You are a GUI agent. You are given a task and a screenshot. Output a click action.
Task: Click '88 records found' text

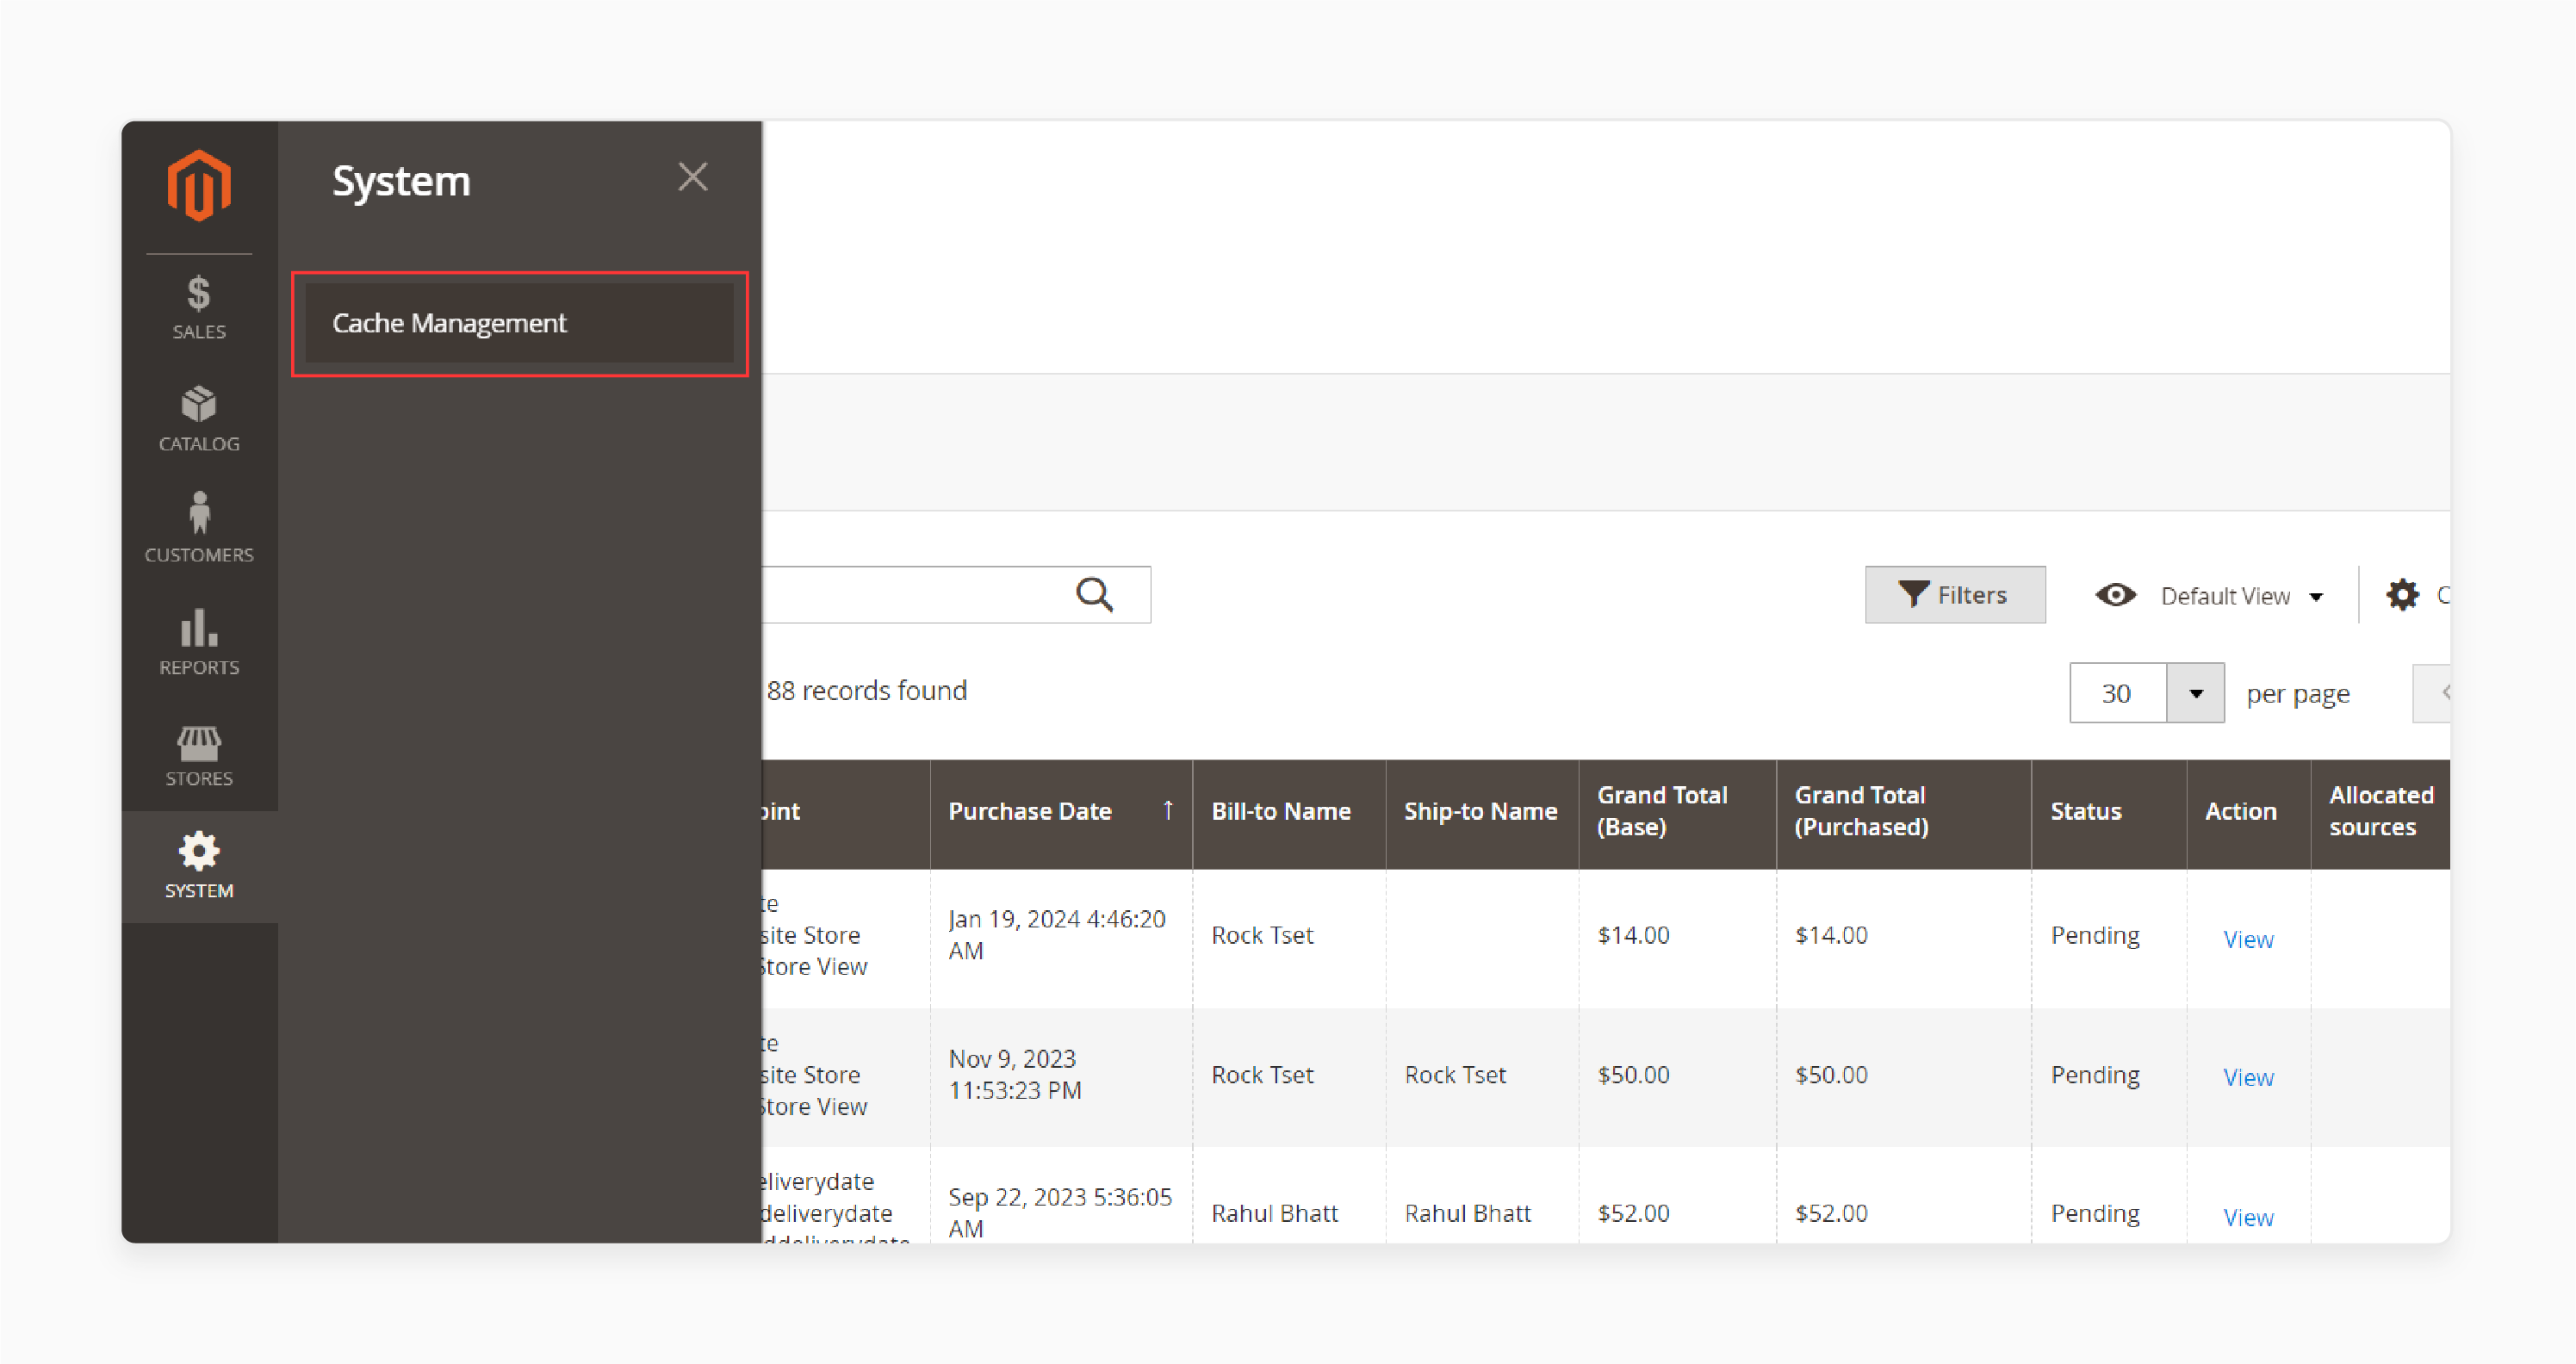point(866,690)
